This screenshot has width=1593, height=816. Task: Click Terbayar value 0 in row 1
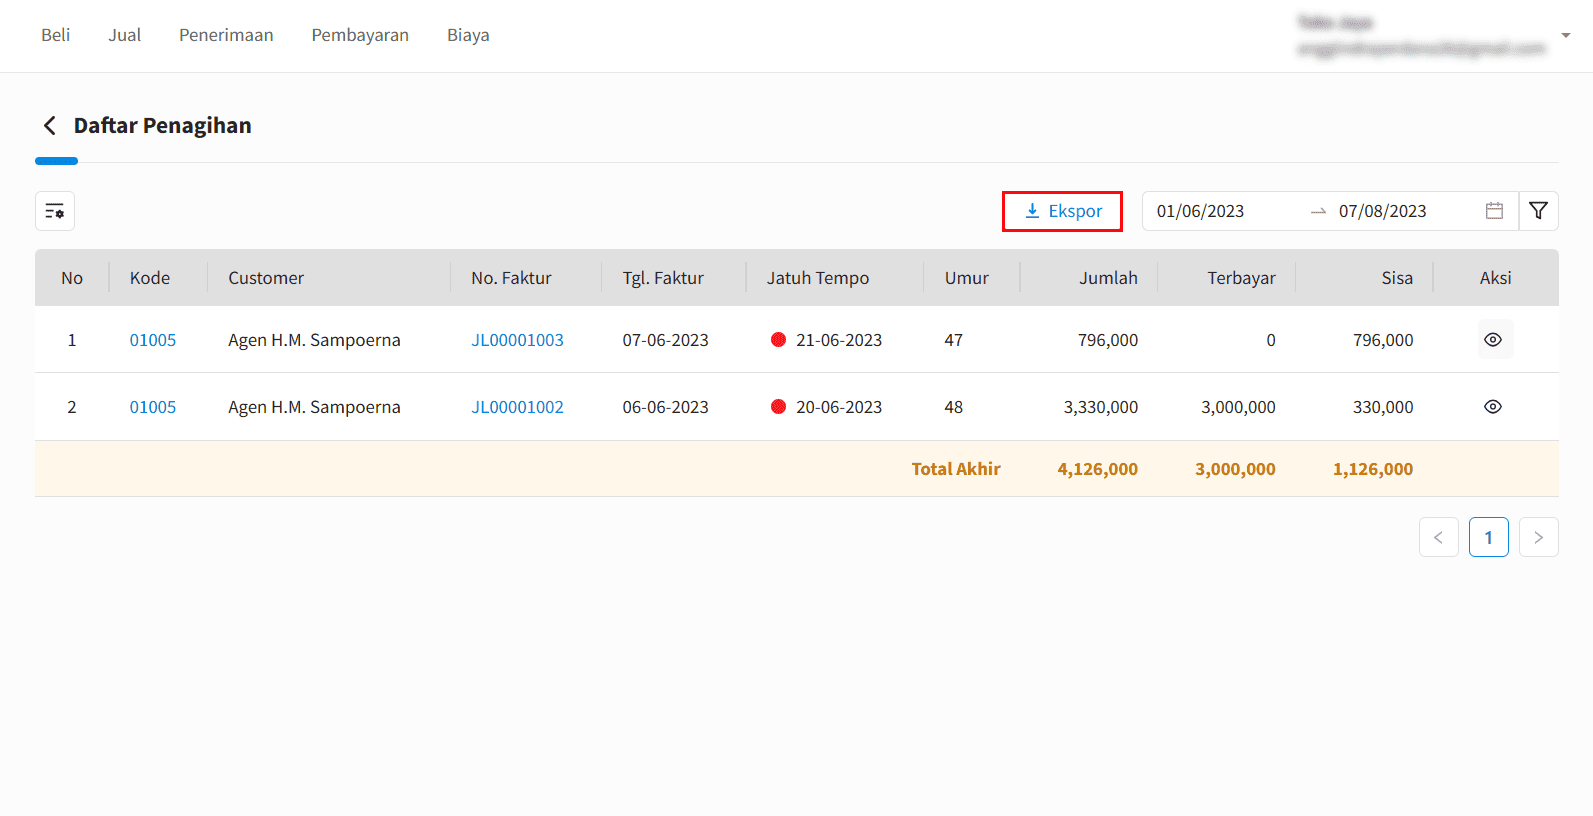[1271, 340]
